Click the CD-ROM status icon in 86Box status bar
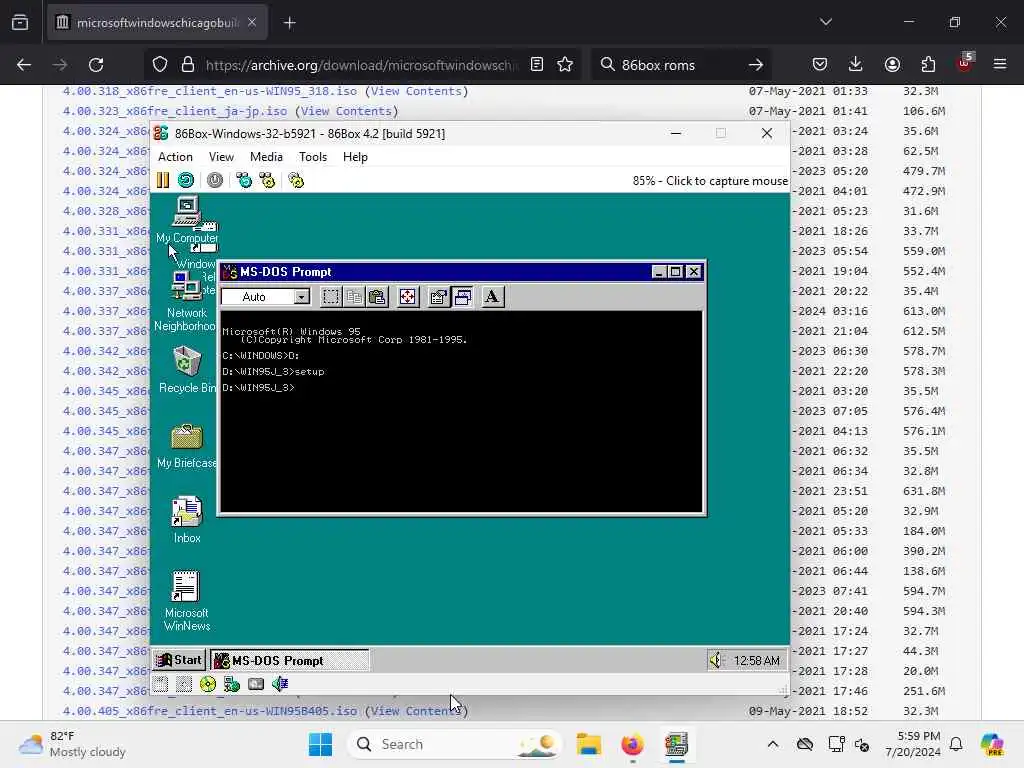This screenshot has width=1024, height=768. [x=208, y=684]
